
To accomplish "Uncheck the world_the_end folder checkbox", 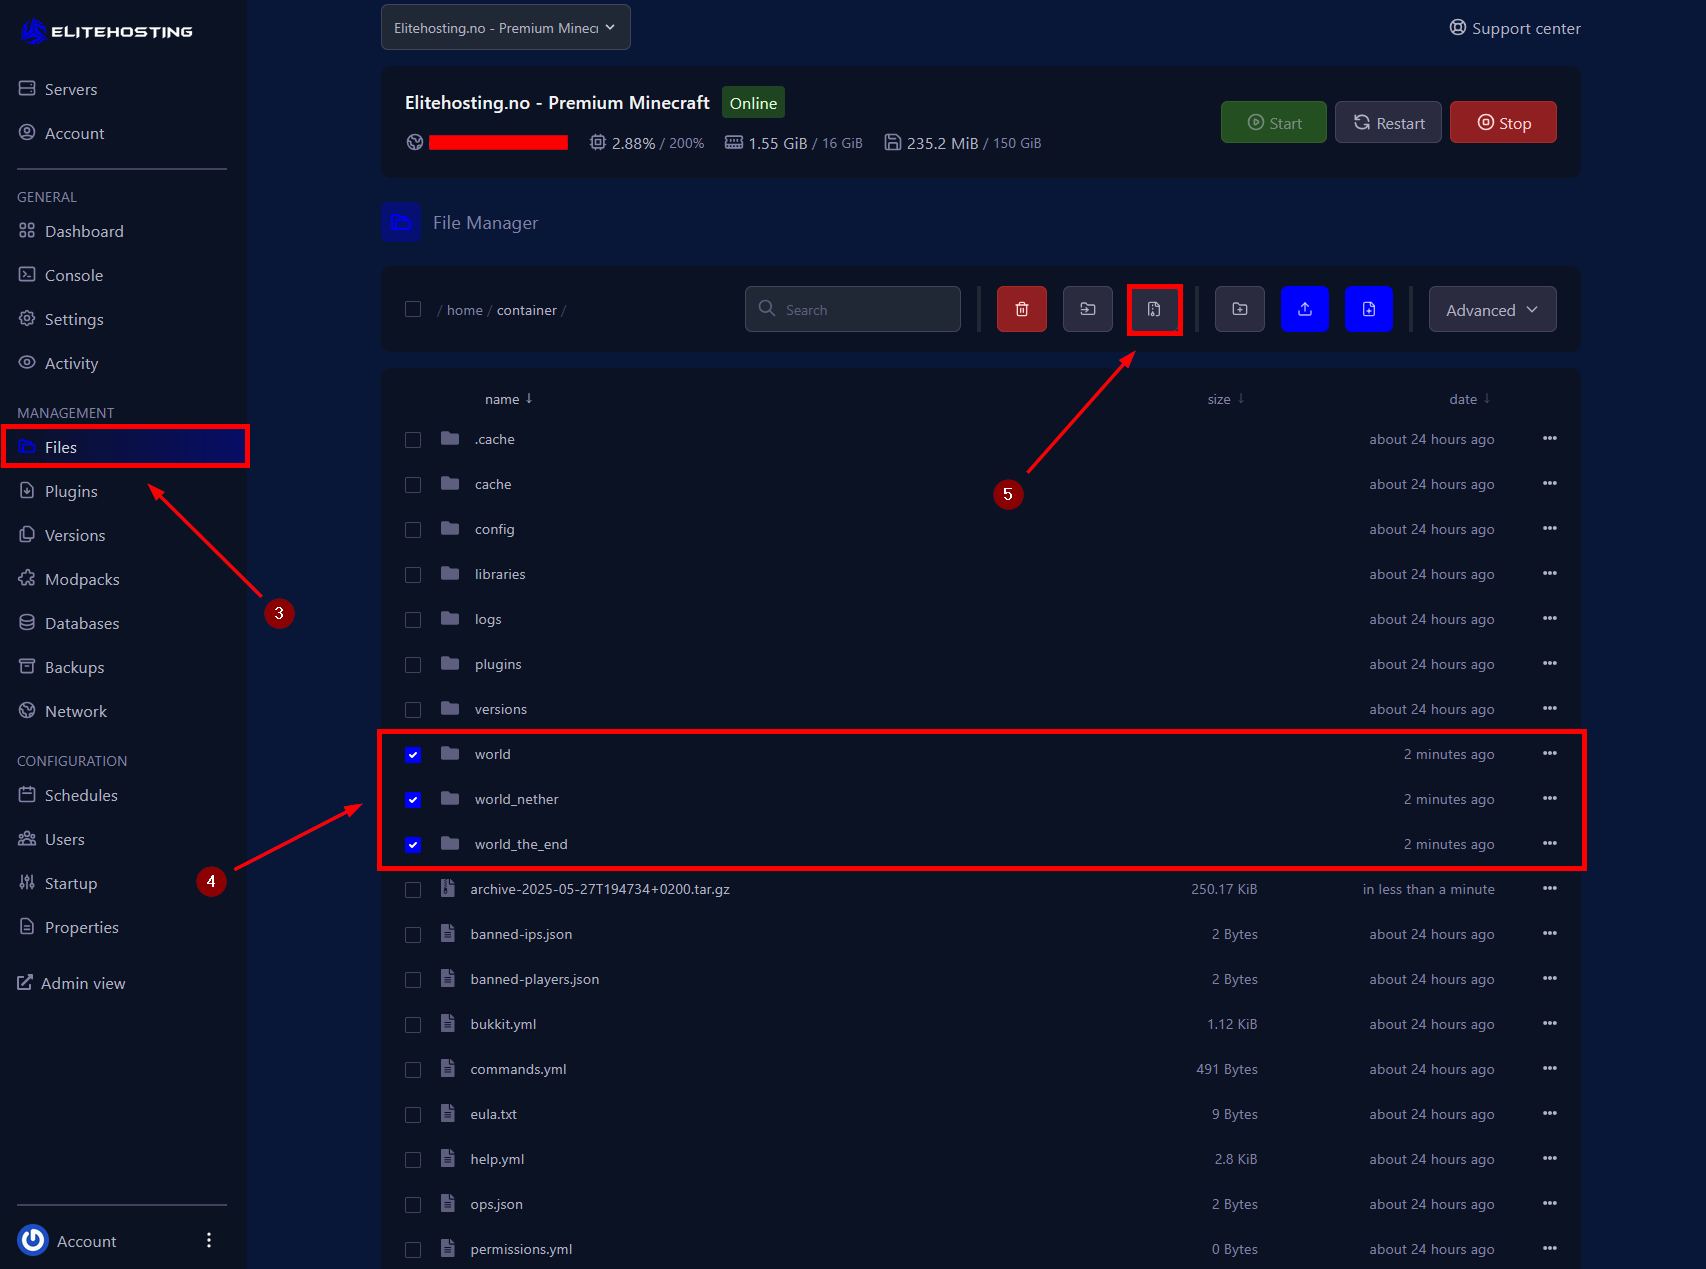I will pos(413,845).
